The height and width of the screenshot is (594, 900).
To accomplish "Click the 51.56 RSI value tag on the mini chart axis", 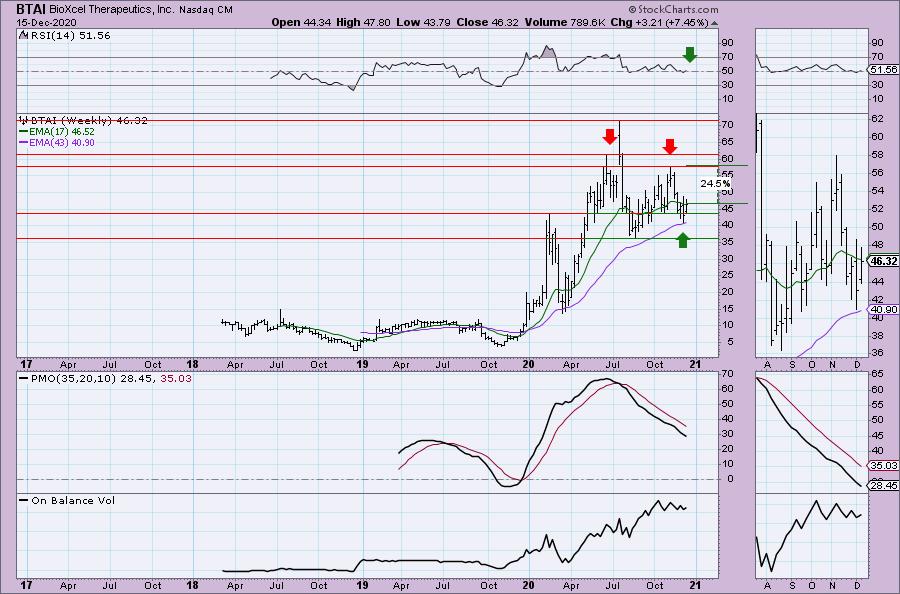I will (883, 69).
